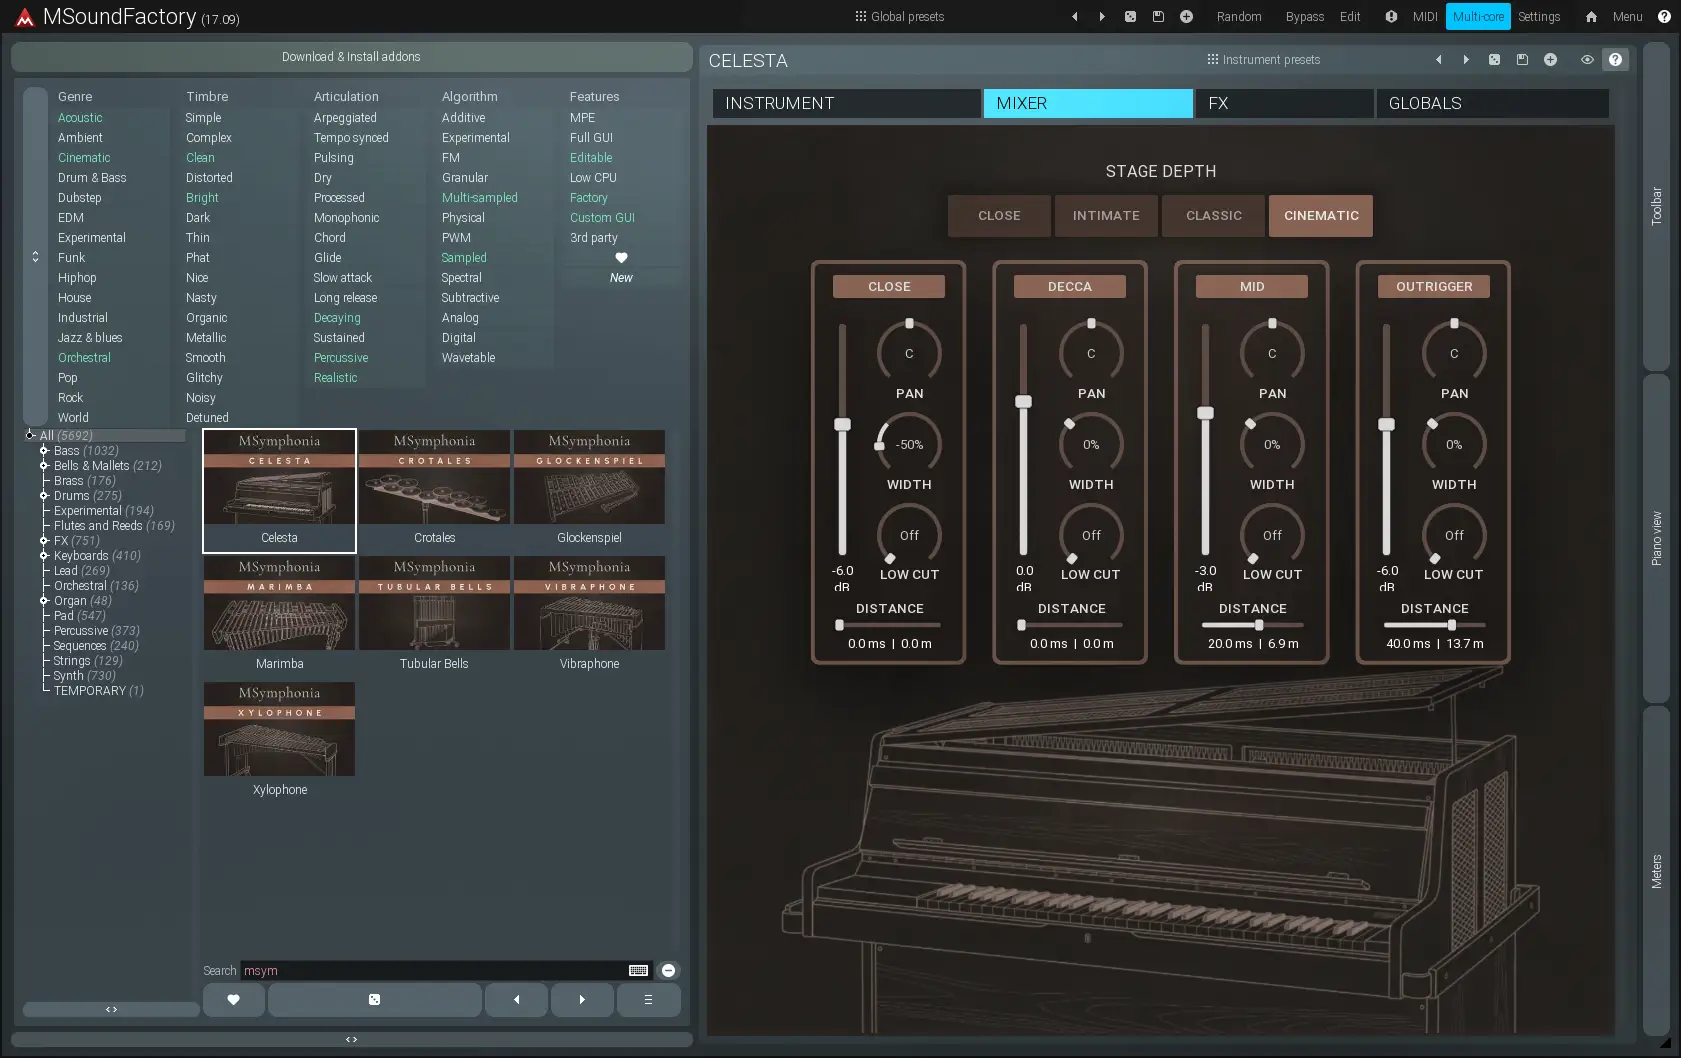Add a new global preset with the plus icon

pos(1186,17)
